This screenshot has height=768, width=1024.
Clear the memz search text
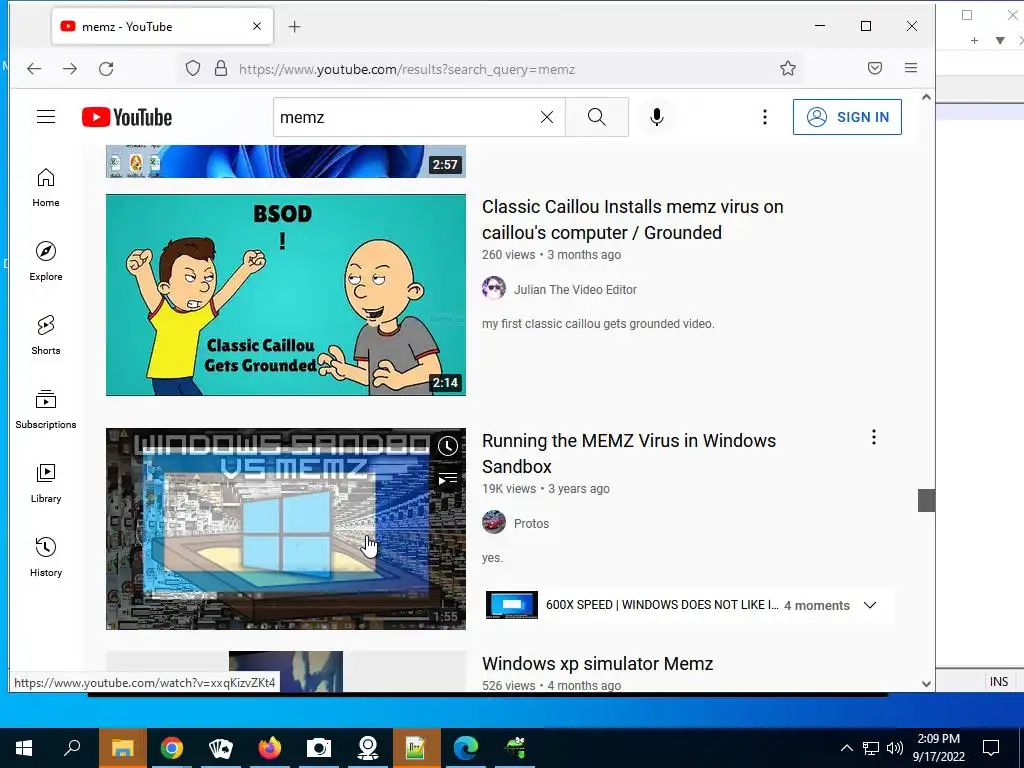coord(547,117)
